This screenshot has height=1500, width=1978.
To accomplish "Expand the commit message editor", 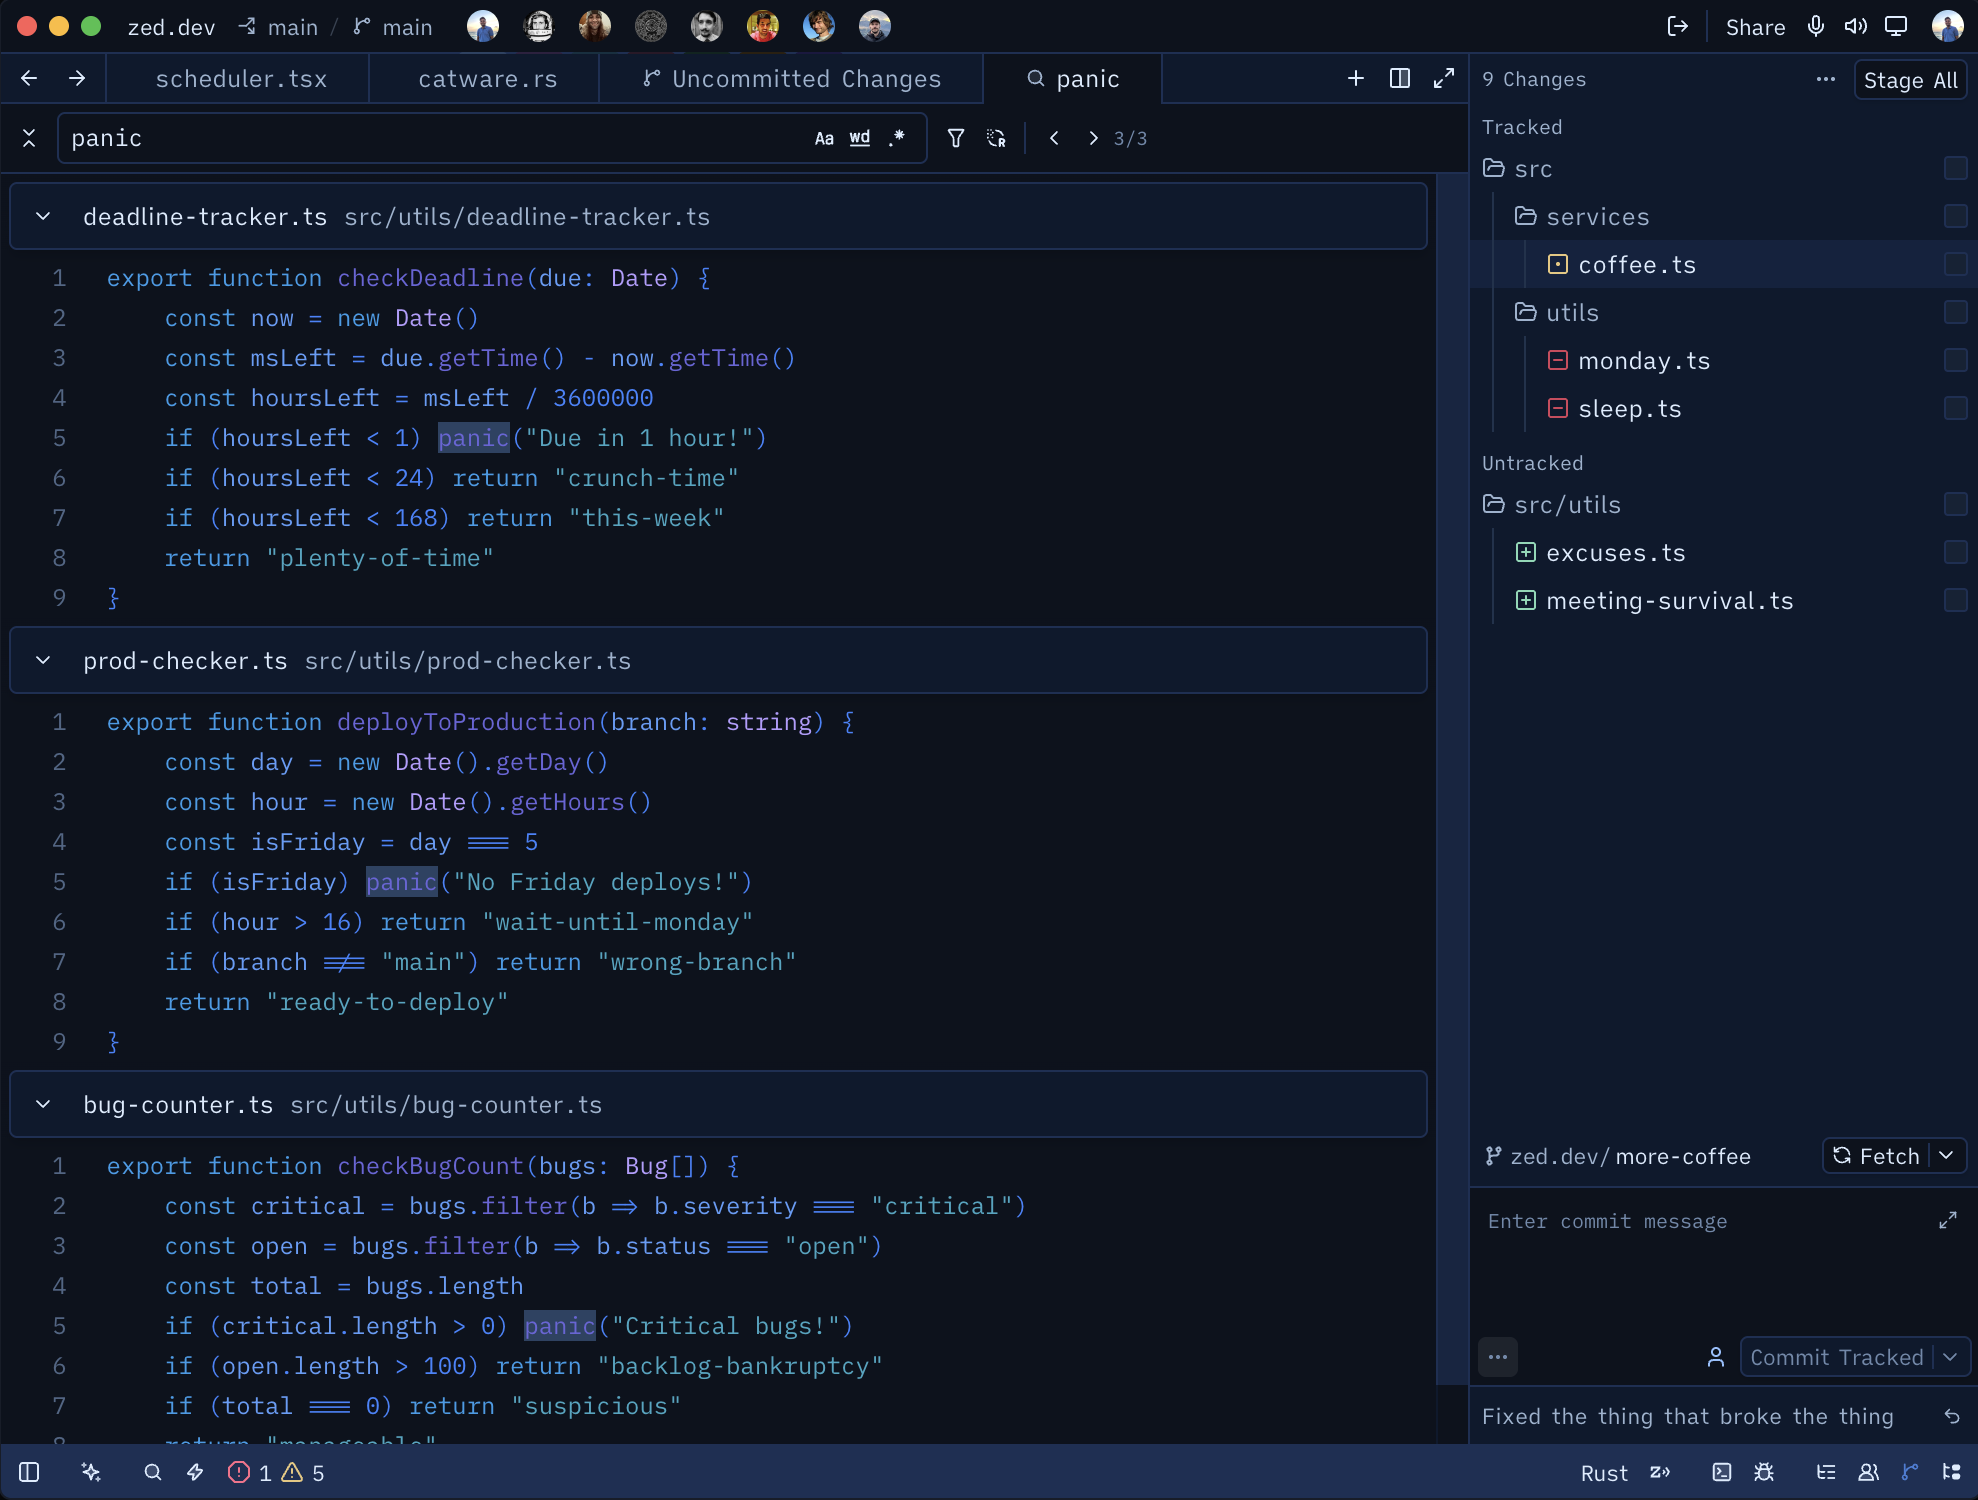I will [x=1948, y=1221].
